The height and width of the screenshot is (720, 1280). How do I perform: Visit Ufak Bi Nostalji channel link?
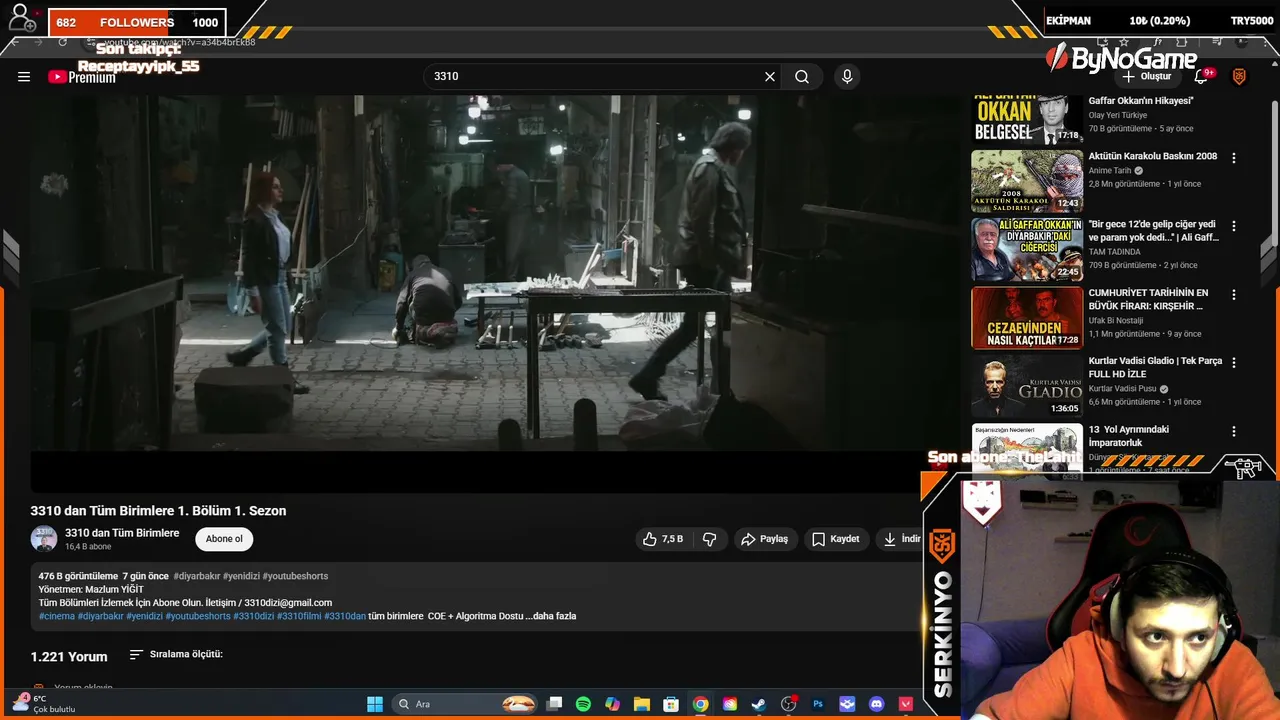tap(1116, 321)
